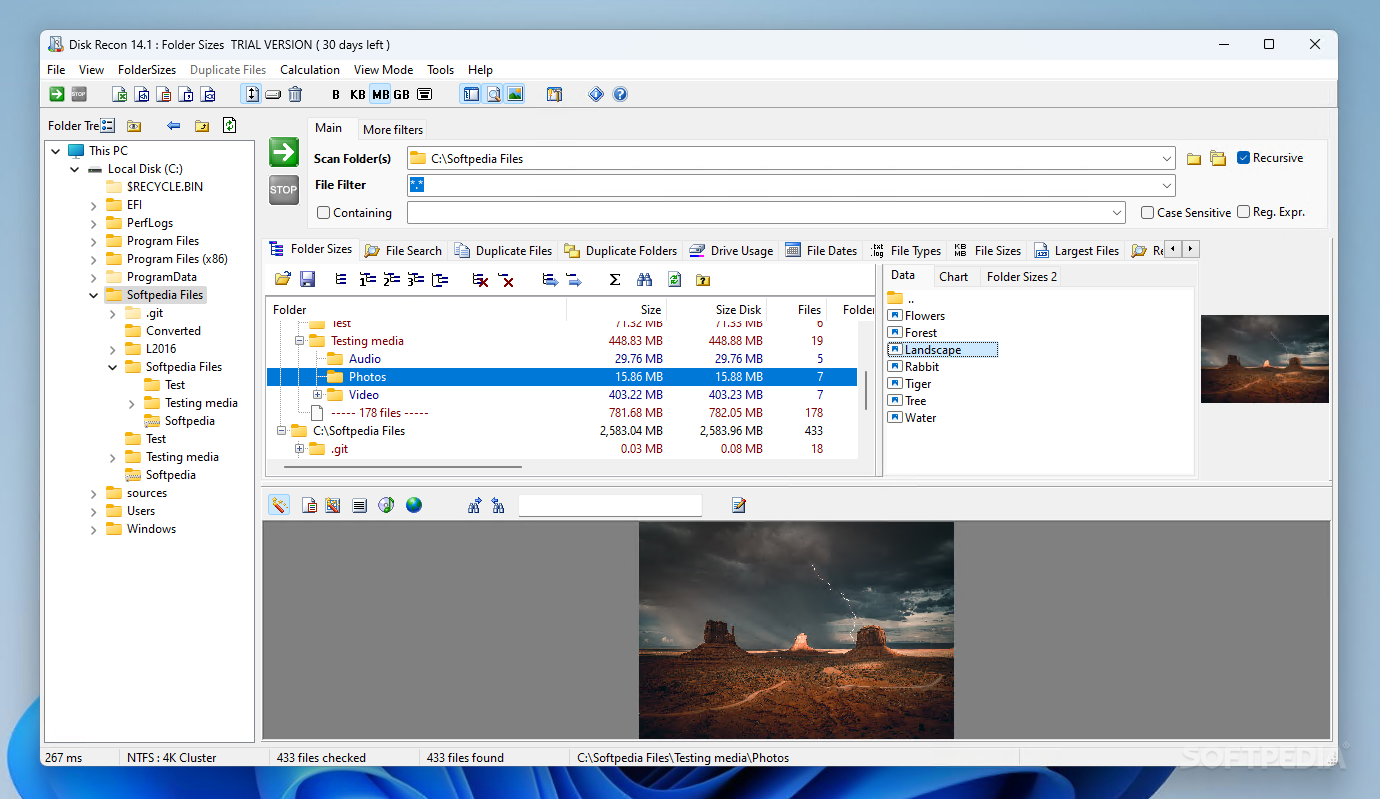Open the Chart tab
Viewport: 1380px width, 799px height.
(953, 277)
